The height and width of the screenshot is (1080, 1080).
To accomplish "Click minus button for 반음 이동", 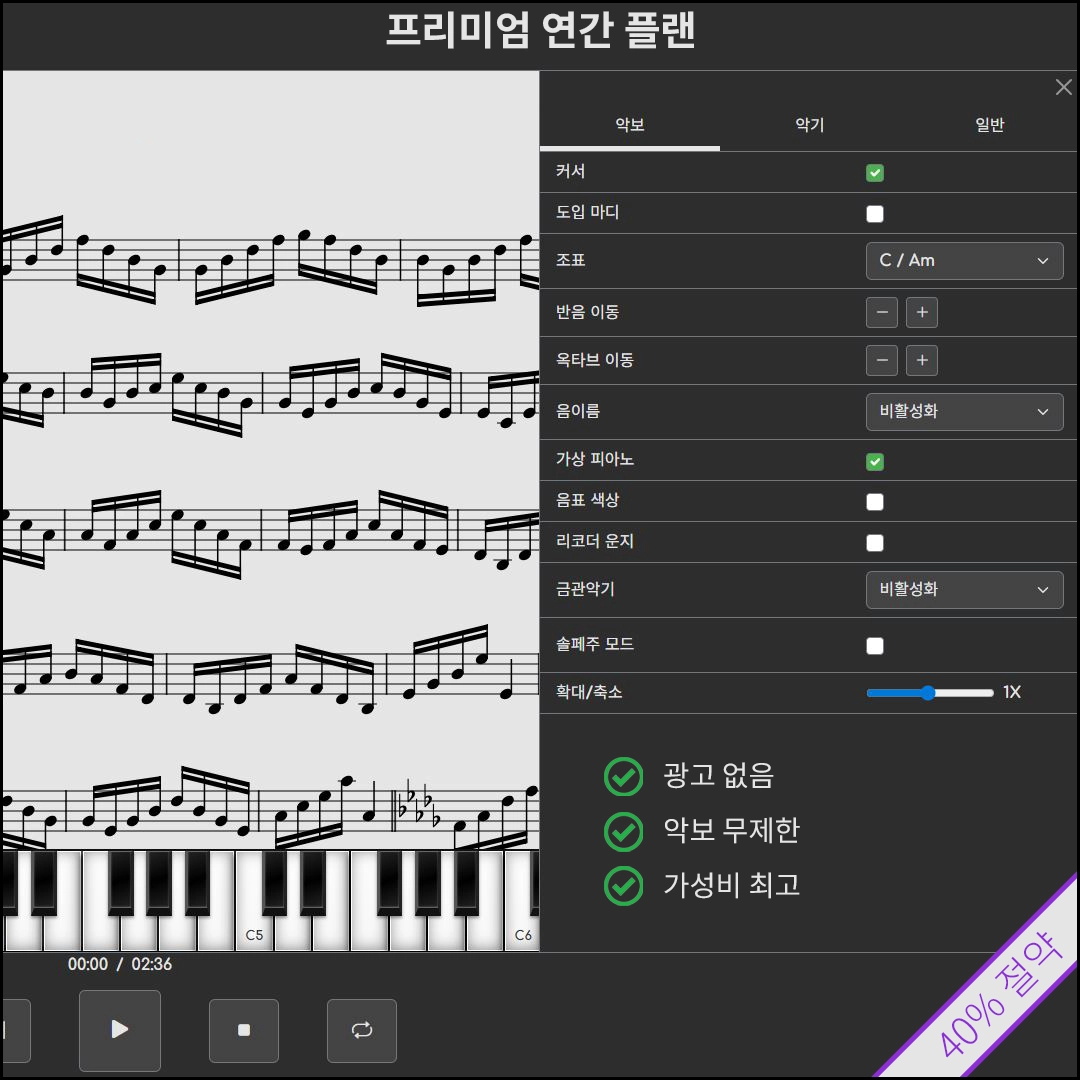I will (x=881, y=313).
